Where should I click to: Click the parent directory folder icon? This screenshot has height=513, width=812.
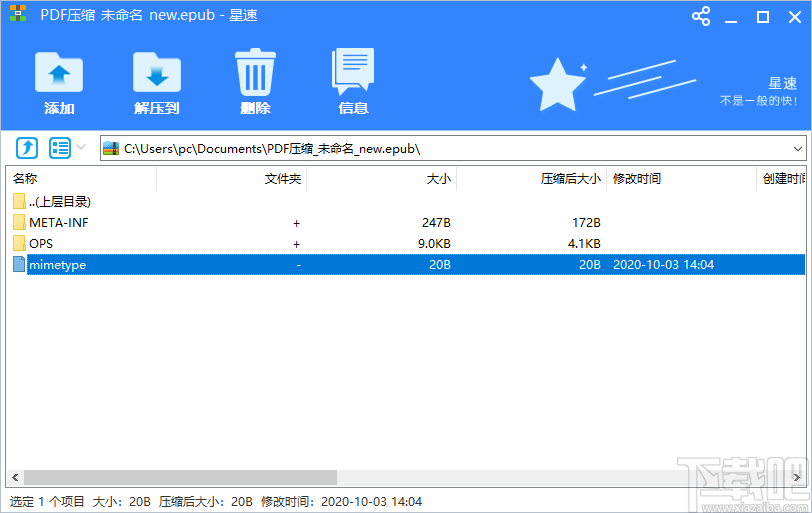click(x=19, y=201)
